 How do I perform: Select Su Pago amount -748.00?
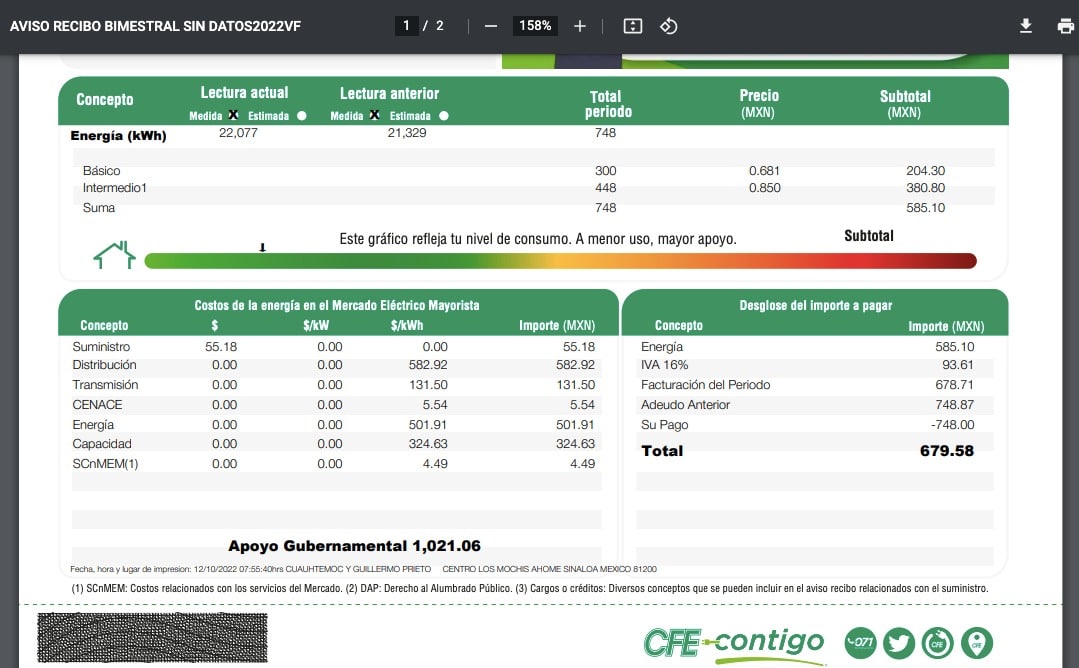click(952, 424)
